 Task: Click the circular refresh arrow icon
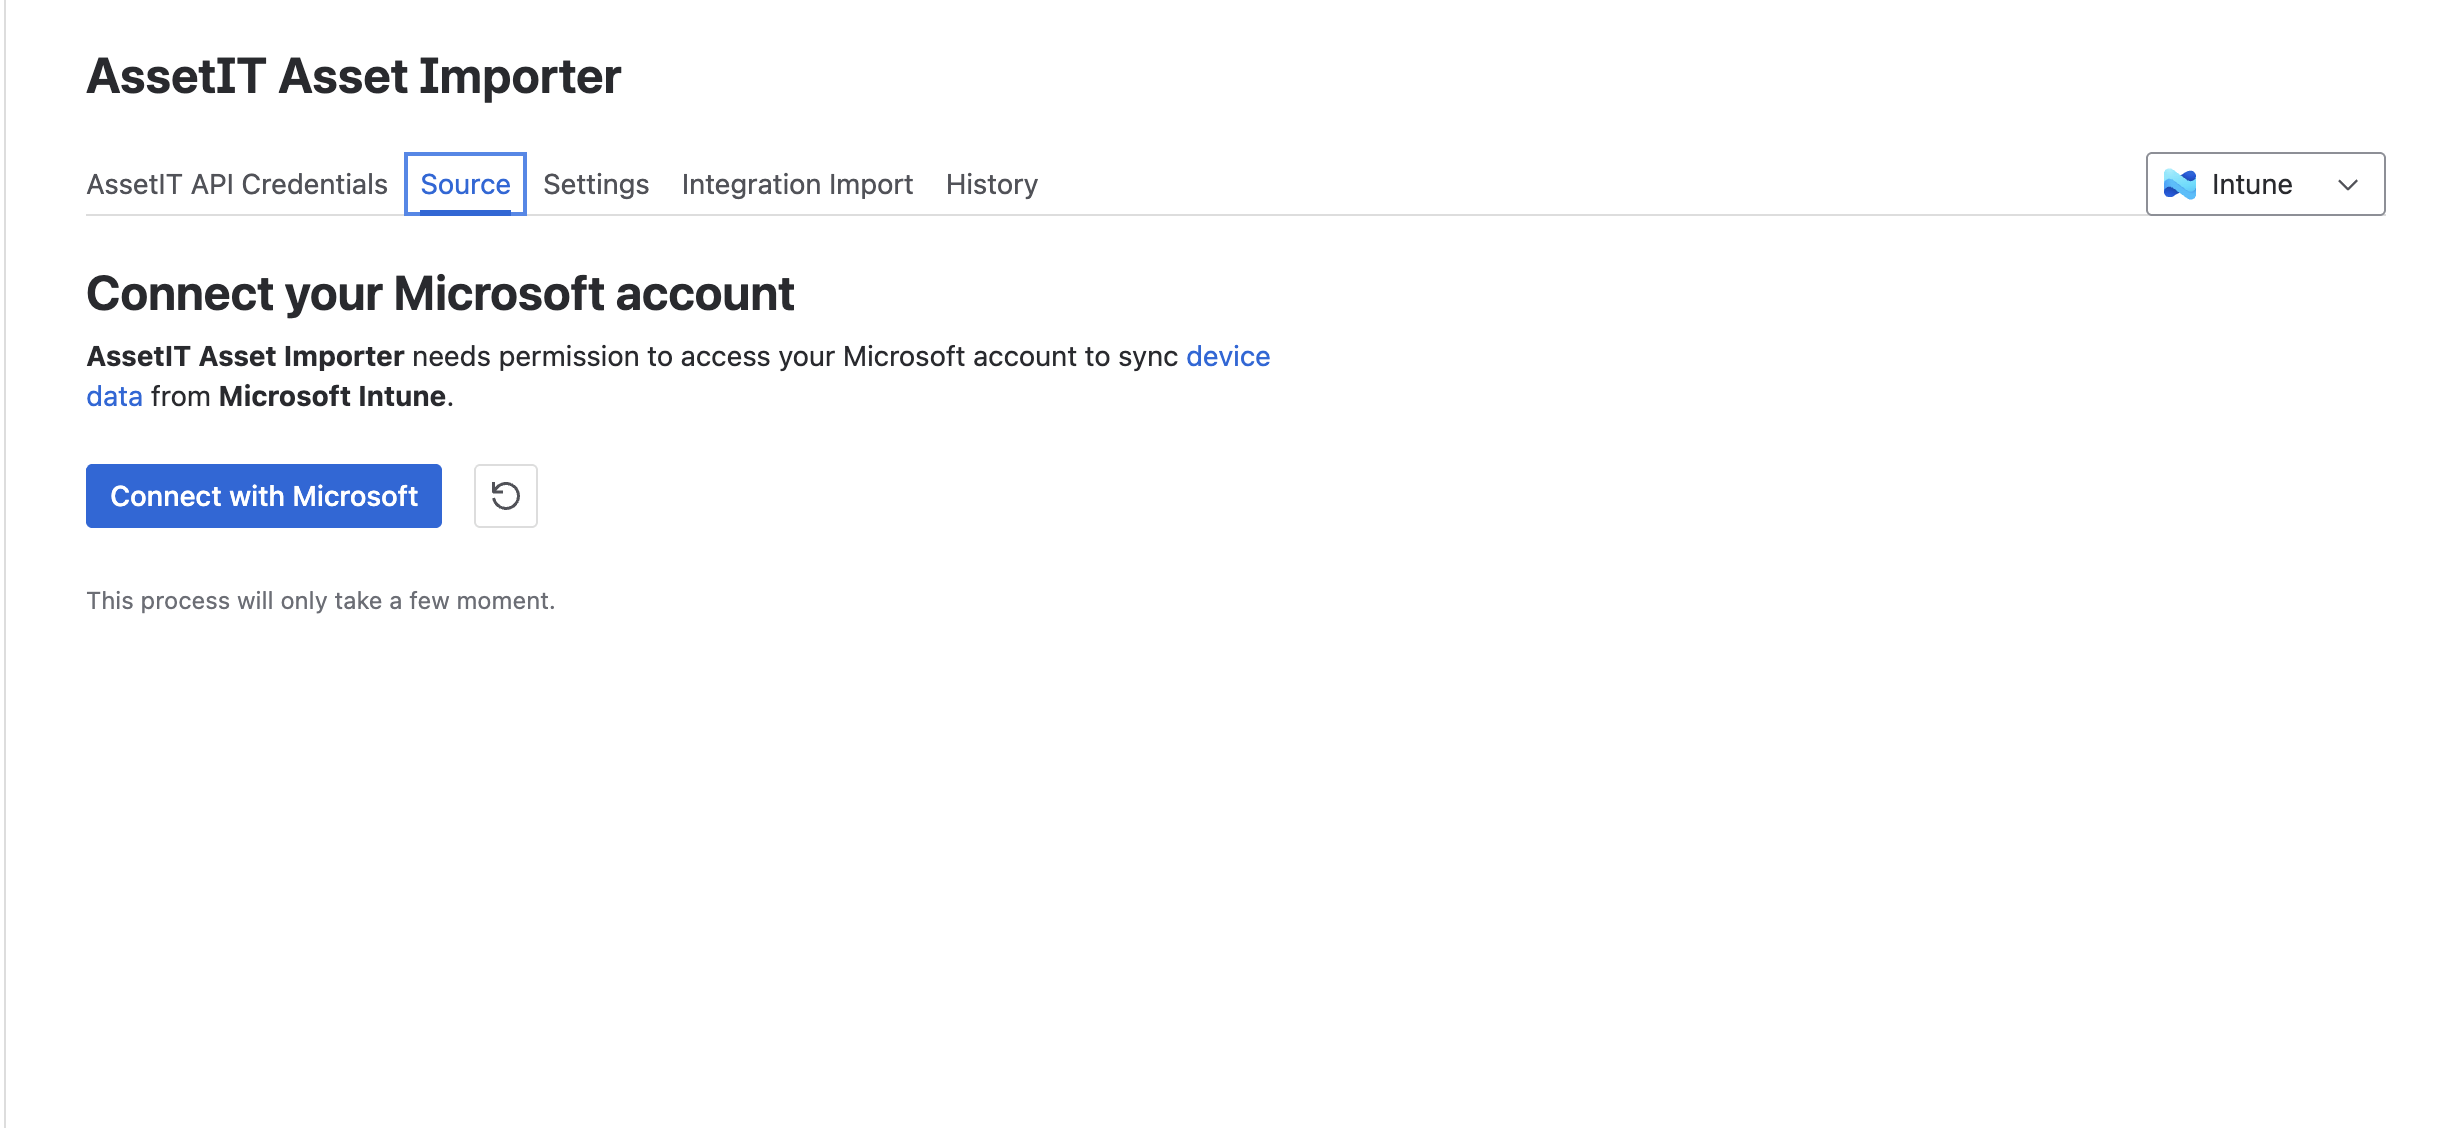pyautogui.click(x=505, y=496)
